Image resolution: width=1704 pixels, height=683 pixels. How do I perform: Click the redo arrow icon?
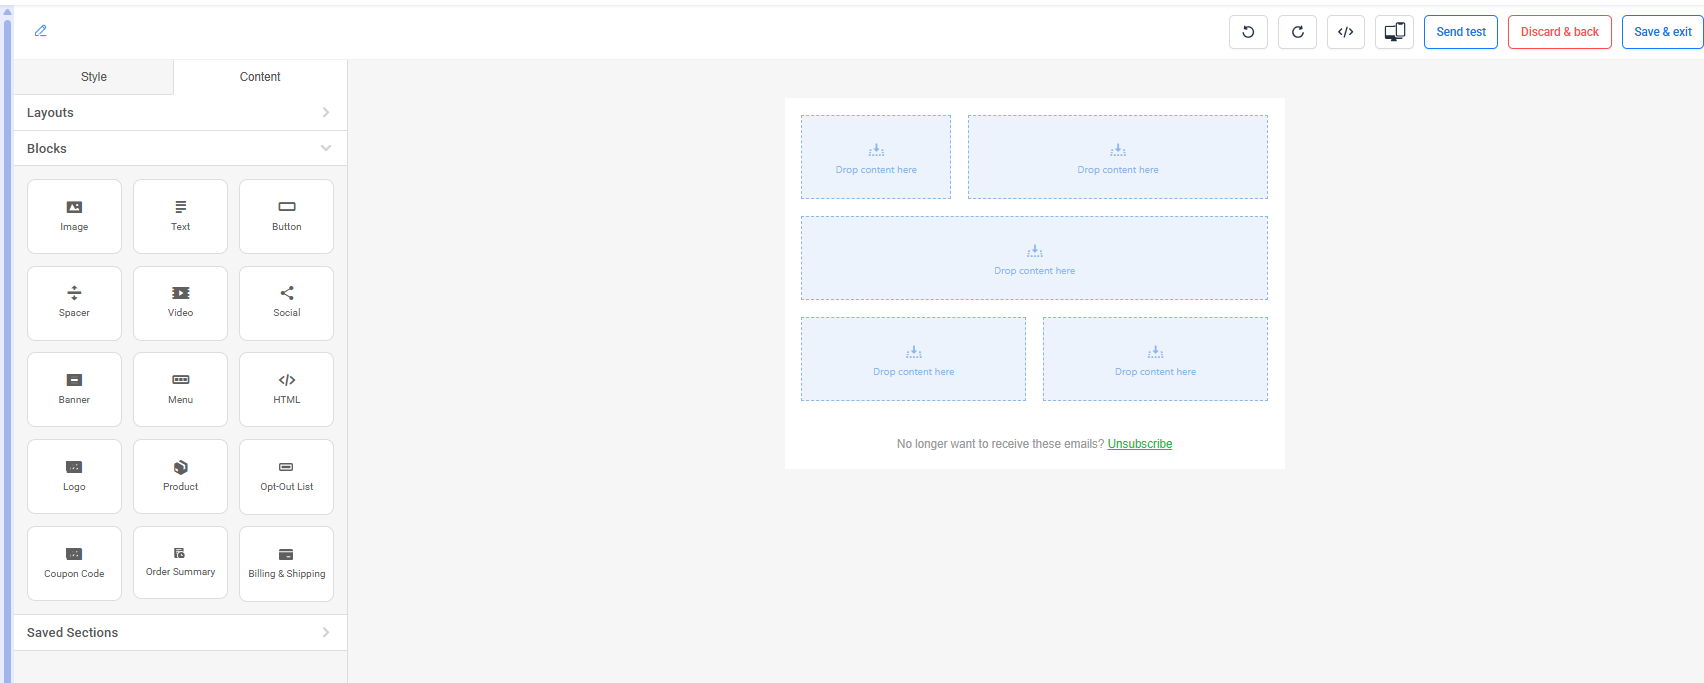tap(1297, 32)
